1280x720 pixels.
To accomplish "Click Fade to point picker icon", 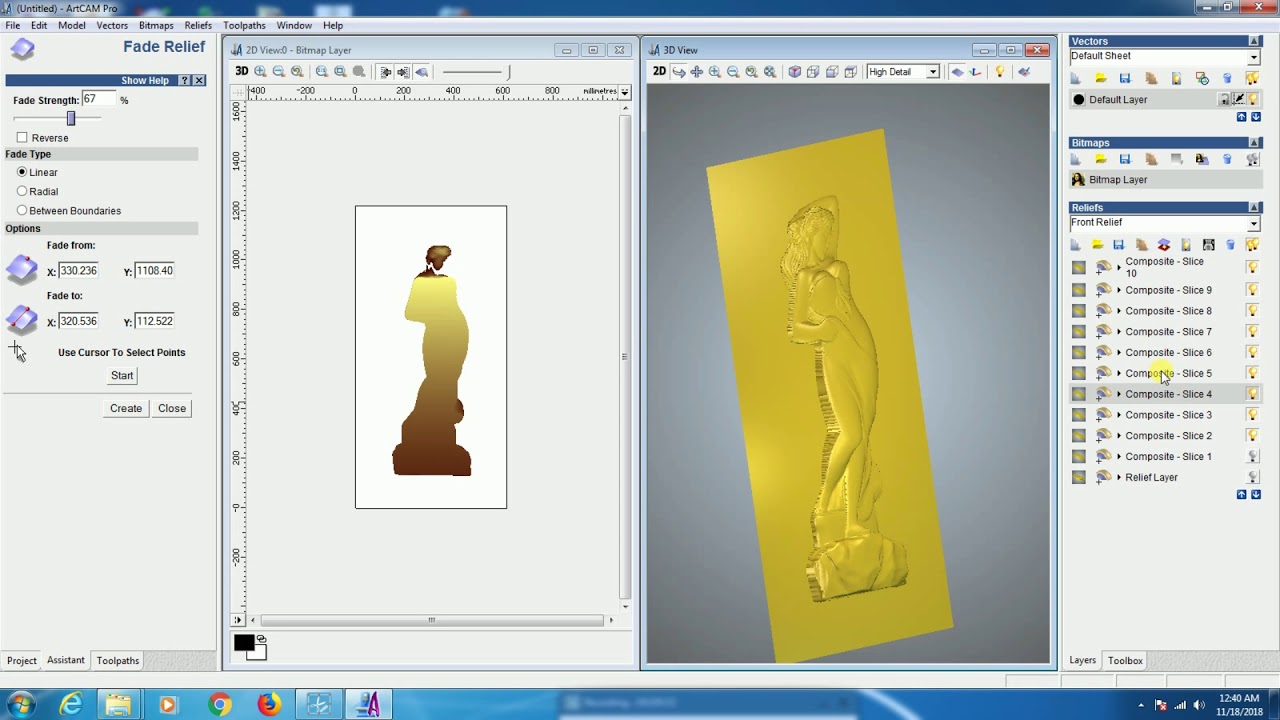I will point(21,319).
